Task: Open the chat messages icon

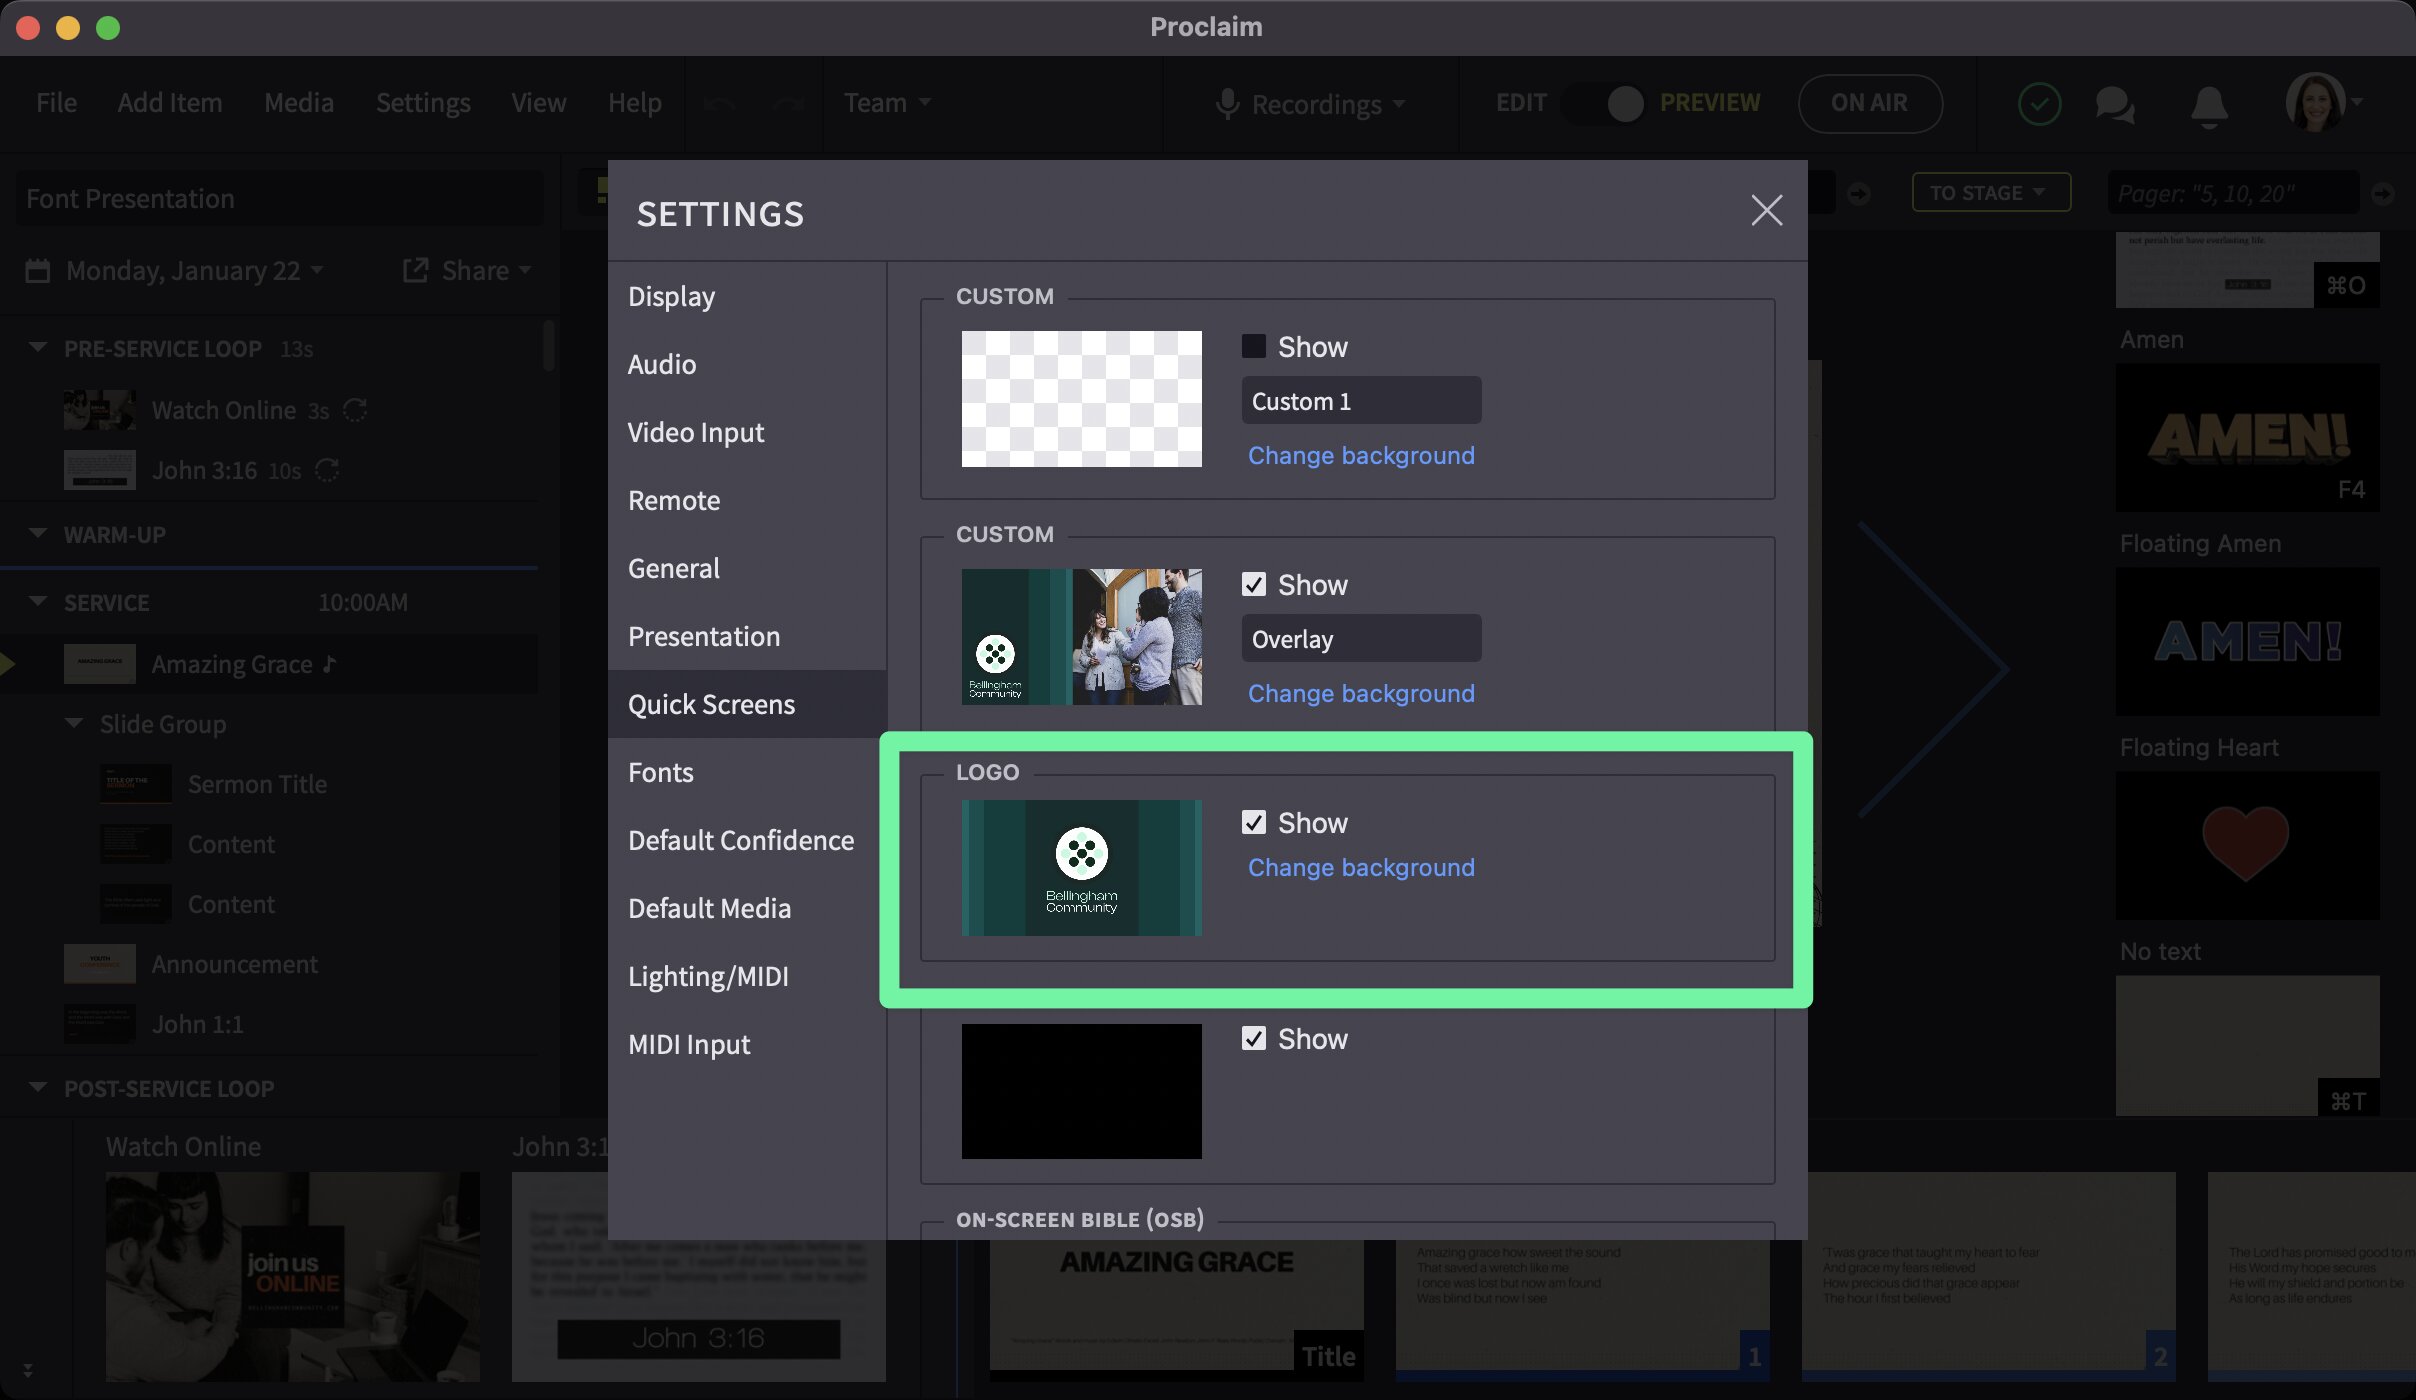Action: point(2114,103)
